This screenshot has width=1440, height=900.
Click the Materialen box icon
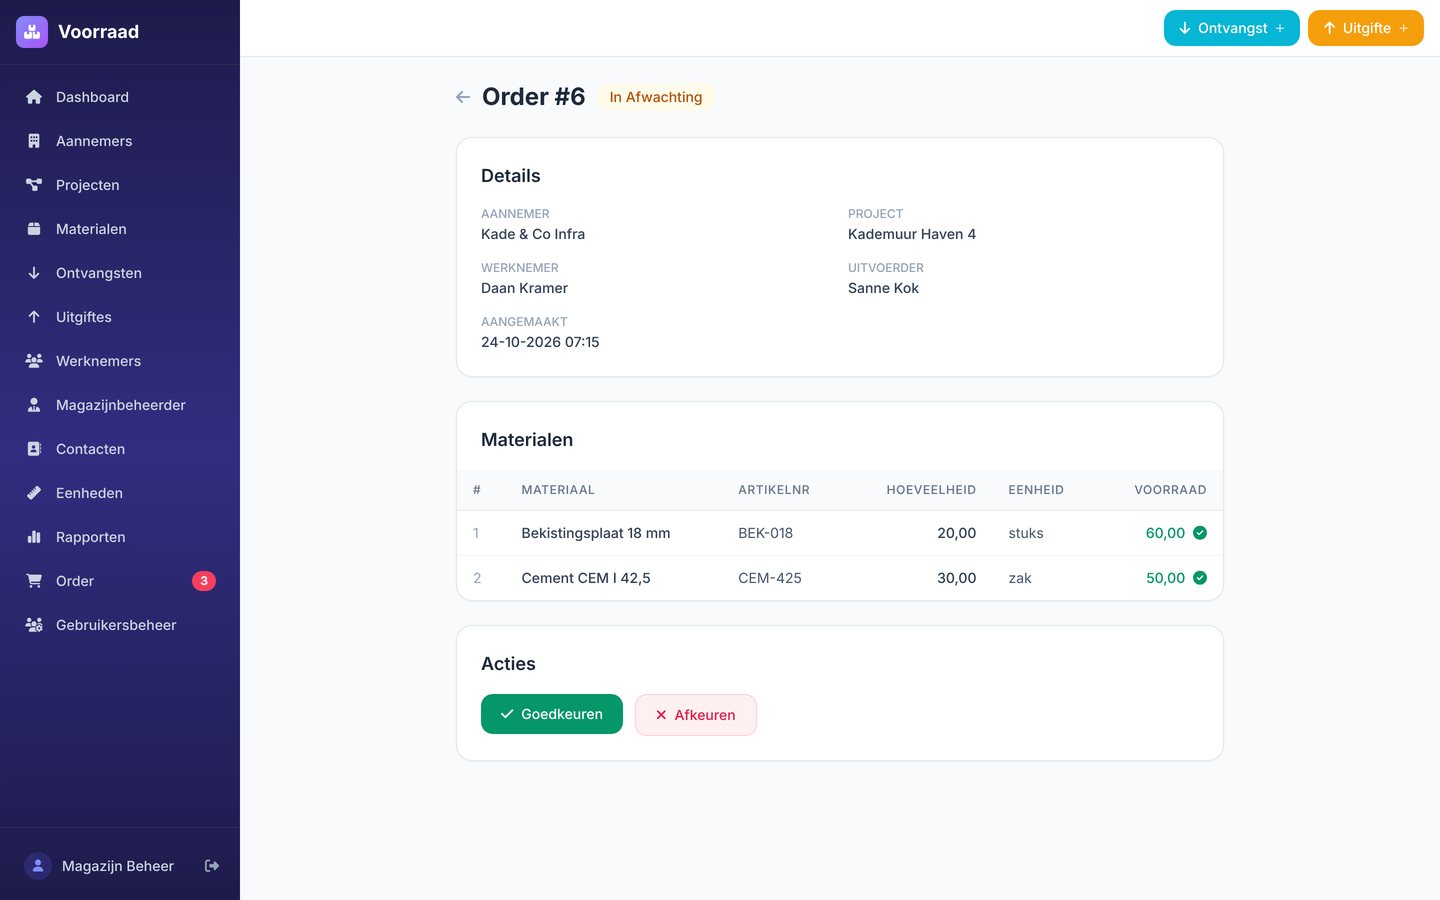click(x=34, y=229)
